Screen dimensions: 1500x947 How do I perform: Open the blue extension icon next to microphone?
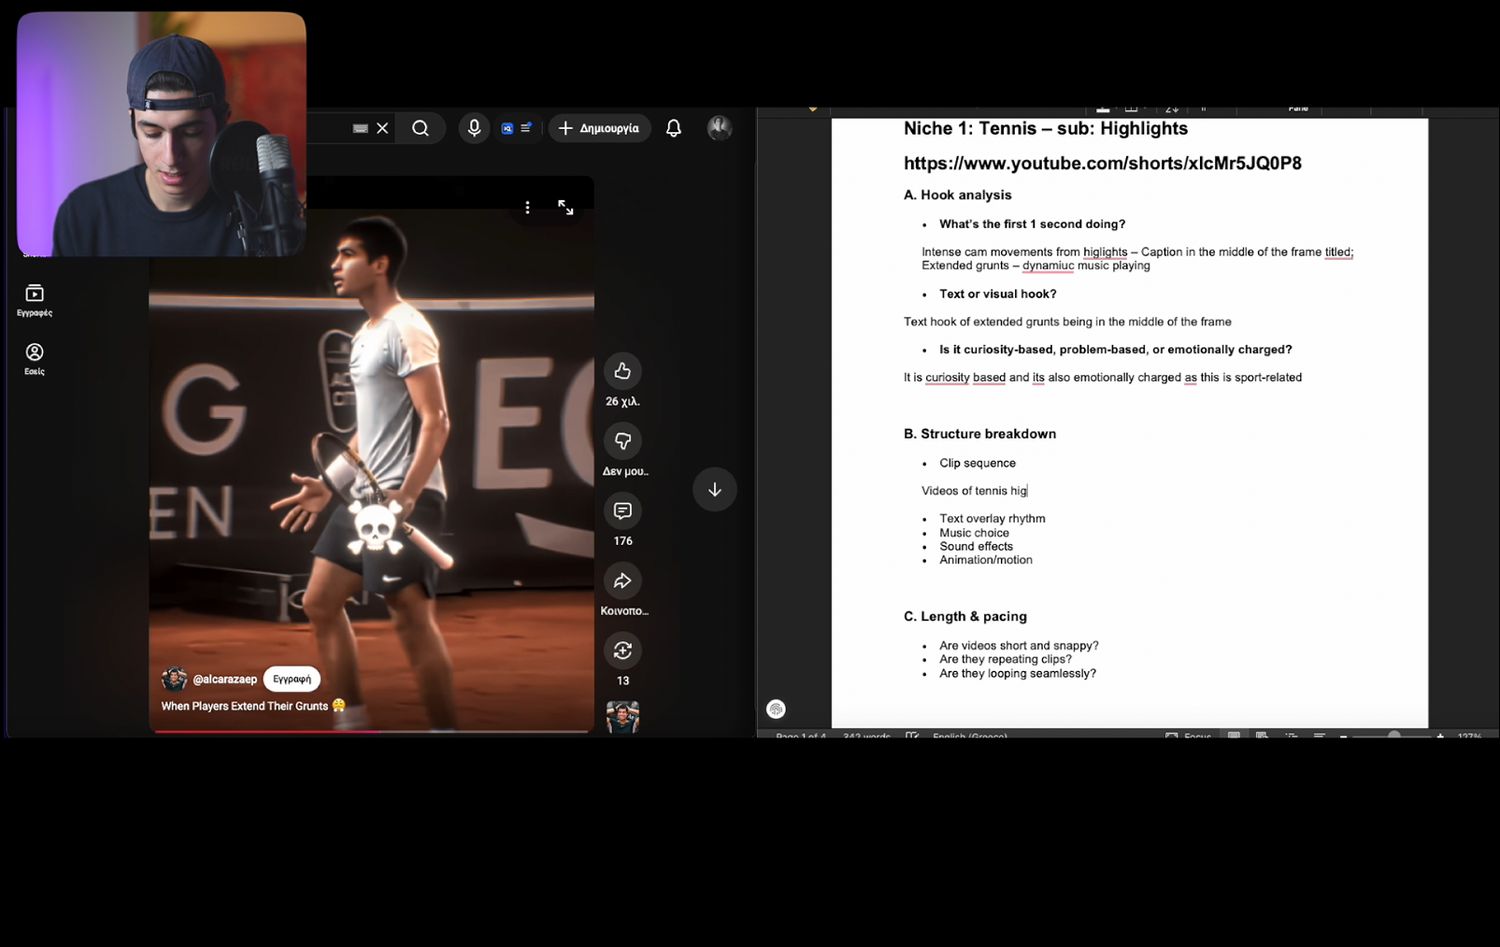click(507, 128)
